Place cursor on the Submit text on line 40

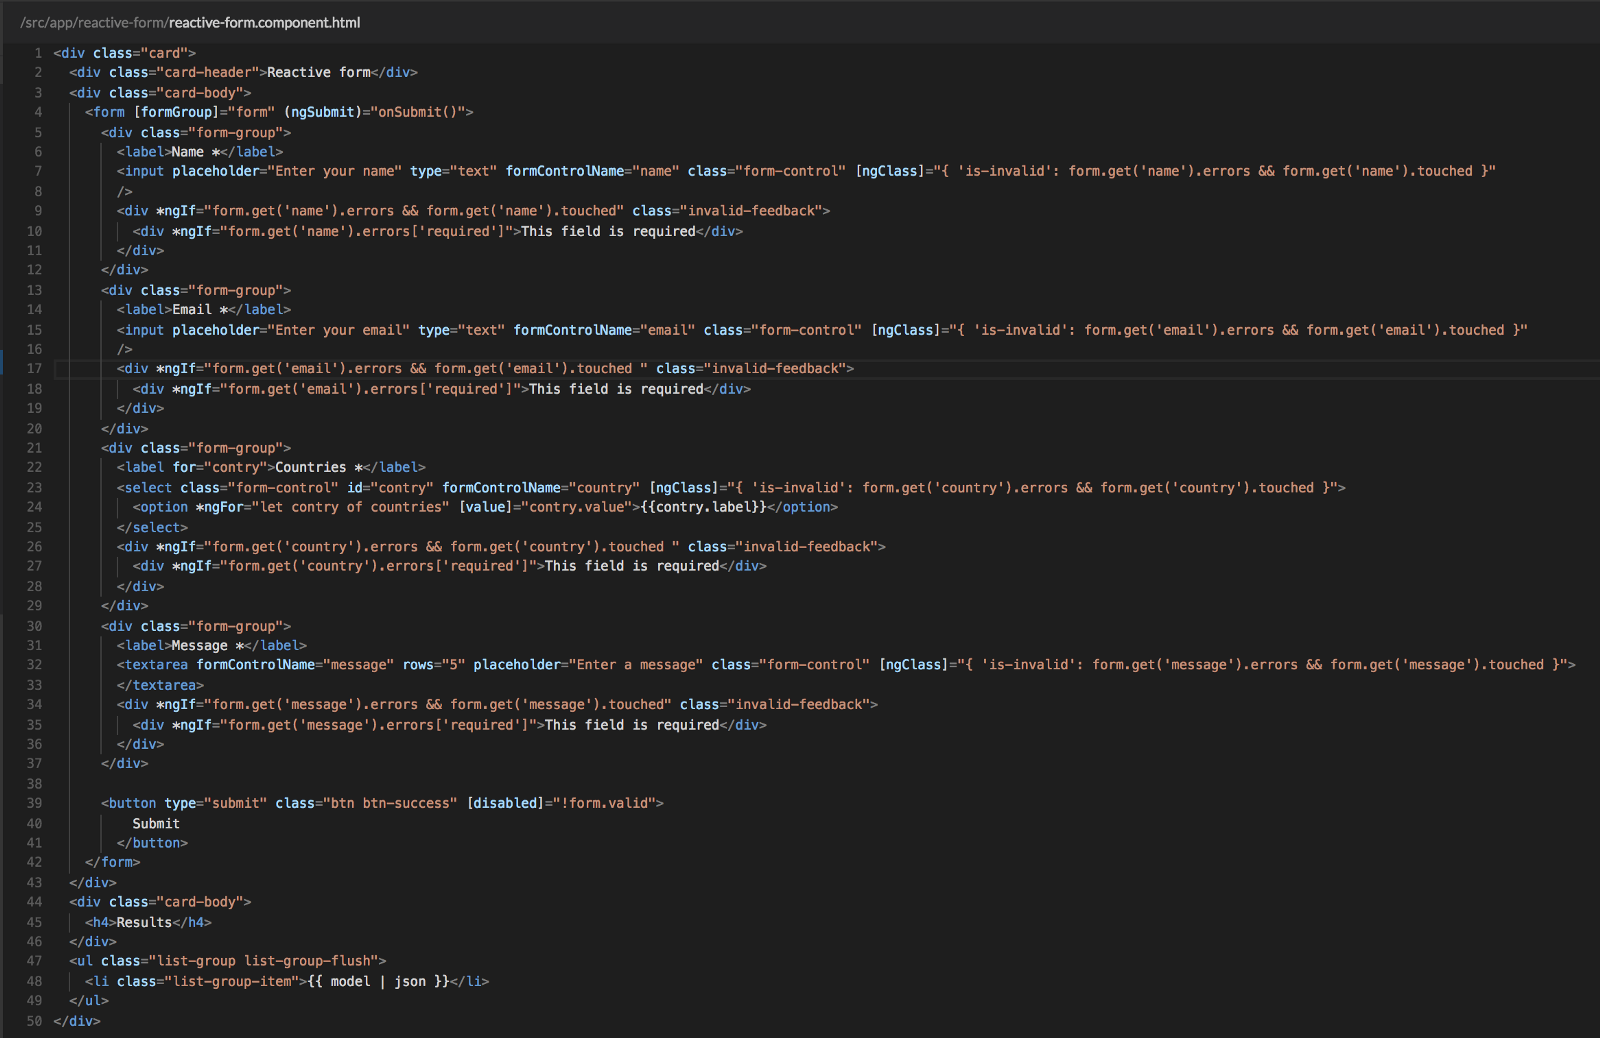click(x=156, y=824)
